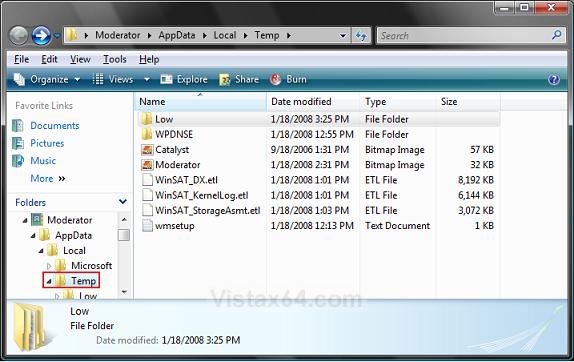
Task: Select AppData in the folder tree
Action: coord(73,235)
